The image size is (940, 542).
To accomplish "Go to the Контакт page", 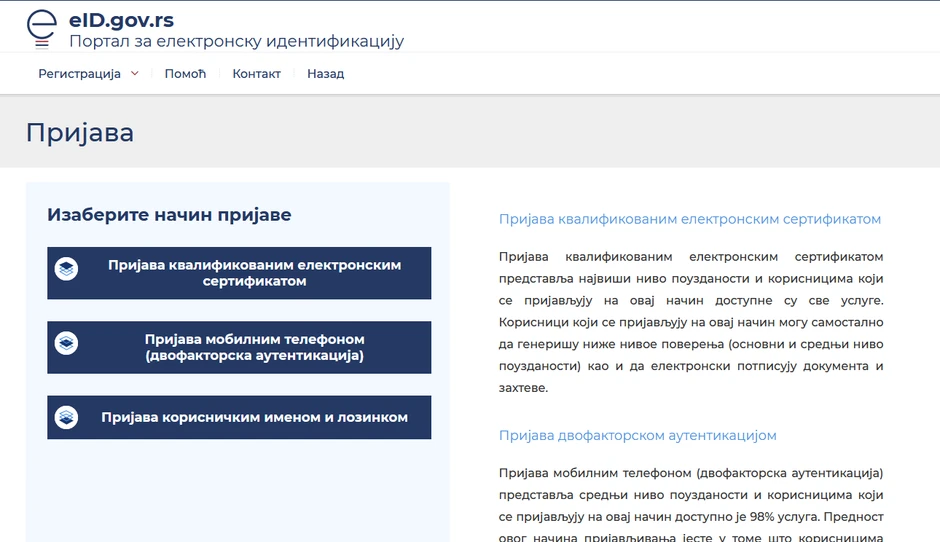I will coord(256,74).
